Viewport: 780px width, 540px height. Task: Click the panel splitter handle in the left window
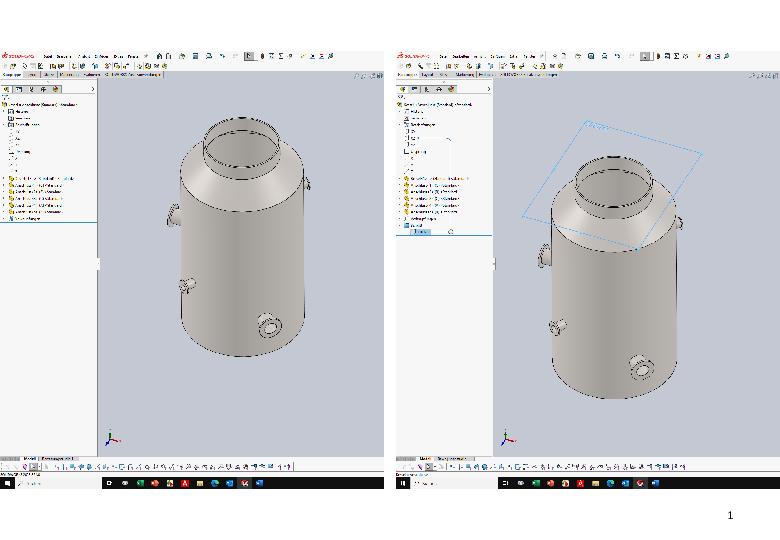pyautogui.click(x=98, y=264)
